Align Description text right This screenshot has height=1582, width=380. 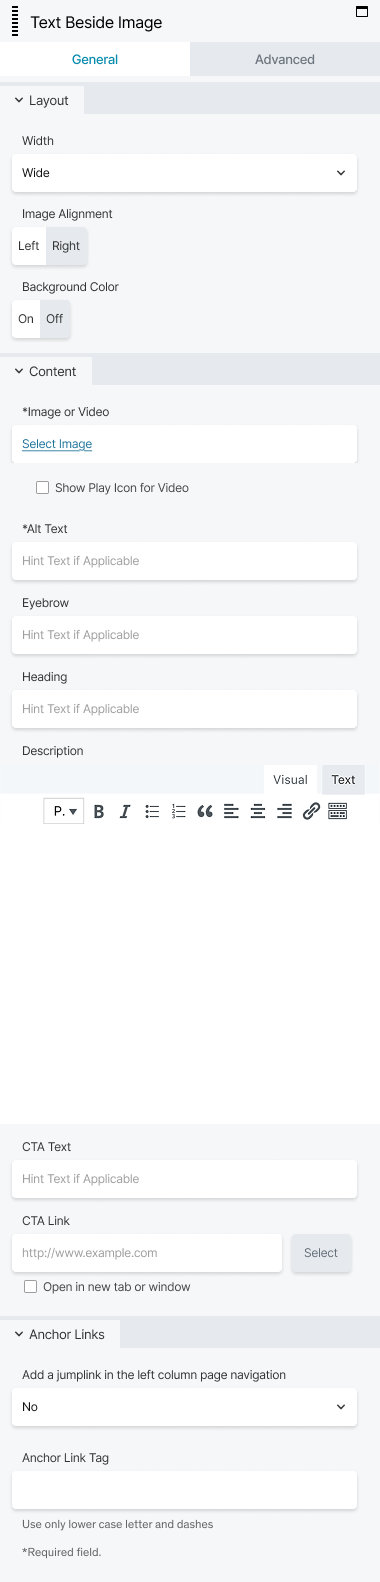pyautogui.click(x=285, y=812)
